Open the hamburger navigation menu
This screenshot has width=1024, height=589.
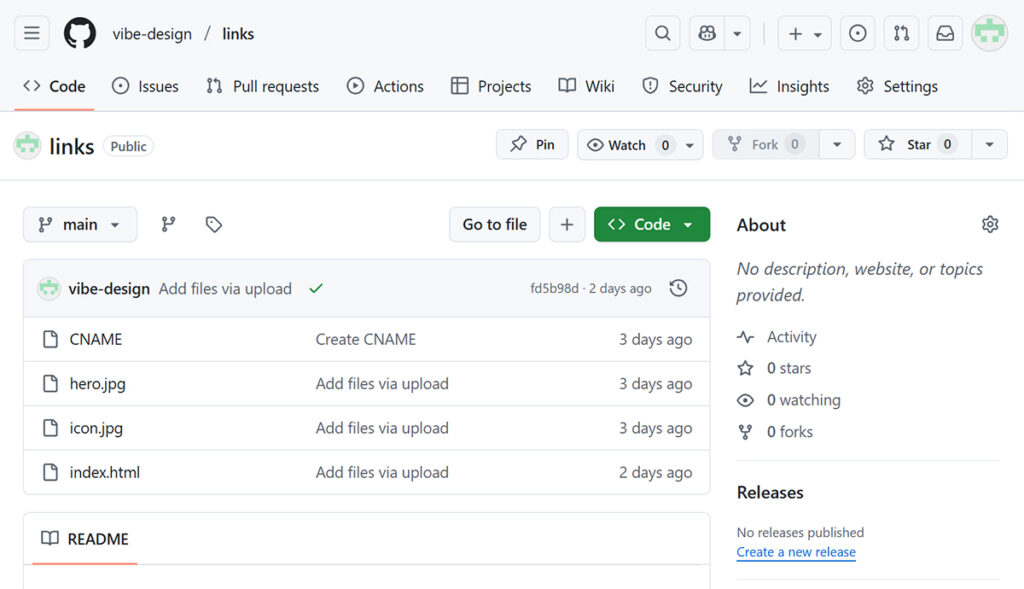coord(32,34)
